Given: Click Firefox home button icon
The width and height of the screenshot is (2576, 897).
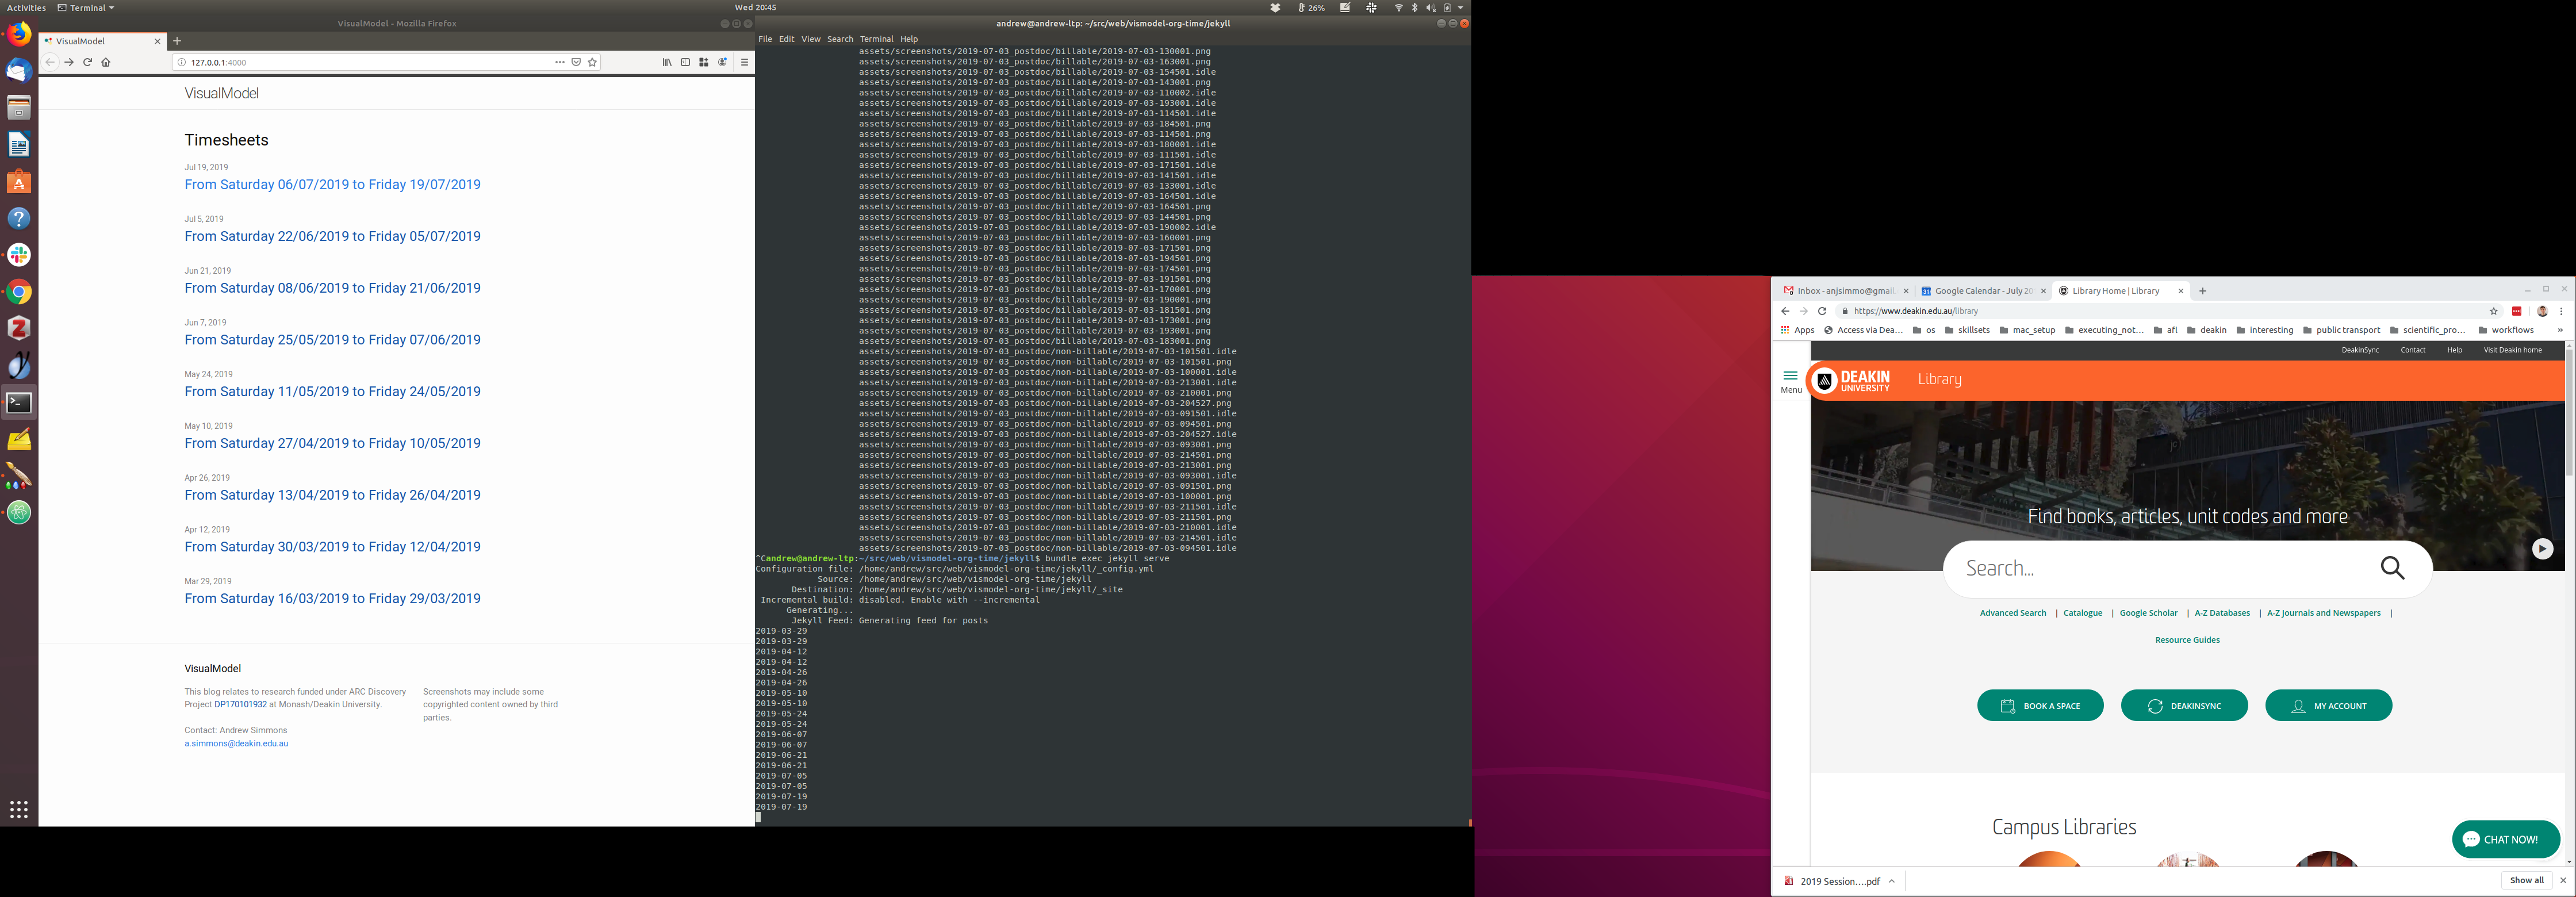Looking at the screenshot, I should click(106, 62).
